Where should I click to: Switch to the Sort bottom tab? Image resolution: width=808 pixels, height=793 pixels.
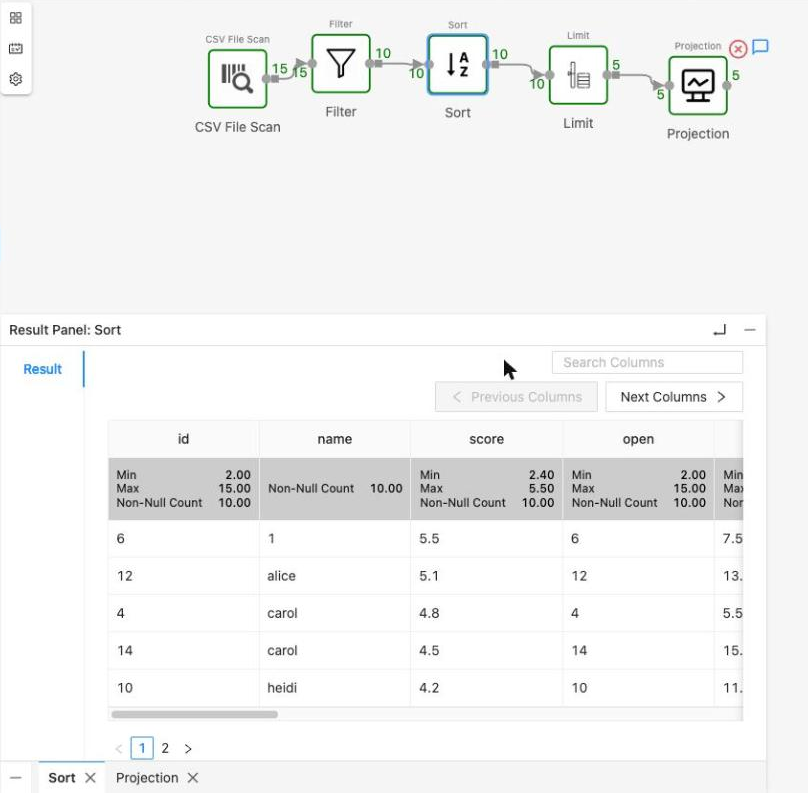62,778
